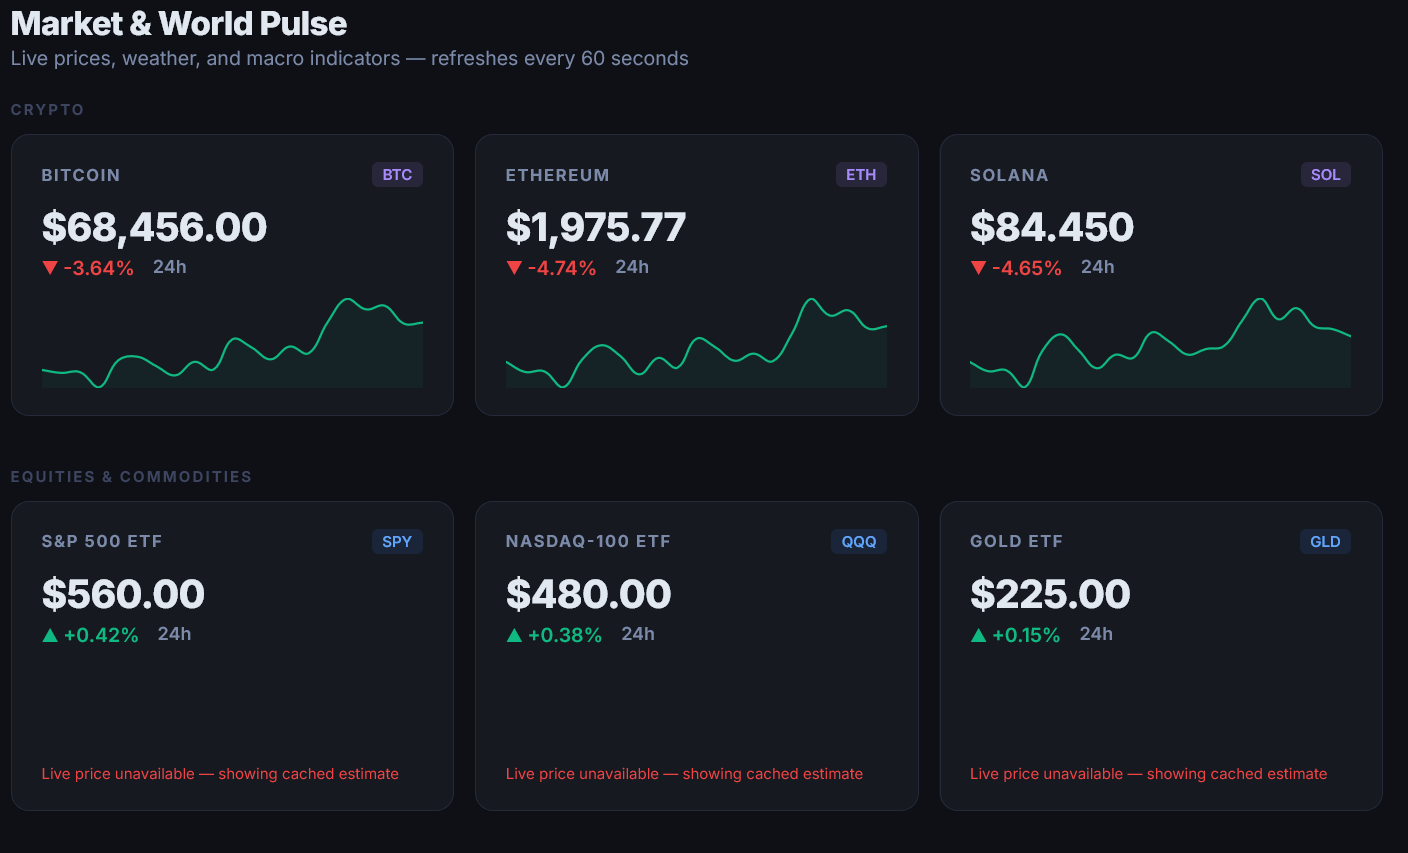Image resolution: width=1408 pixels, height=853 pixels.
Task: Click the SPY ticker badge
Action: [x=397, y=542]
